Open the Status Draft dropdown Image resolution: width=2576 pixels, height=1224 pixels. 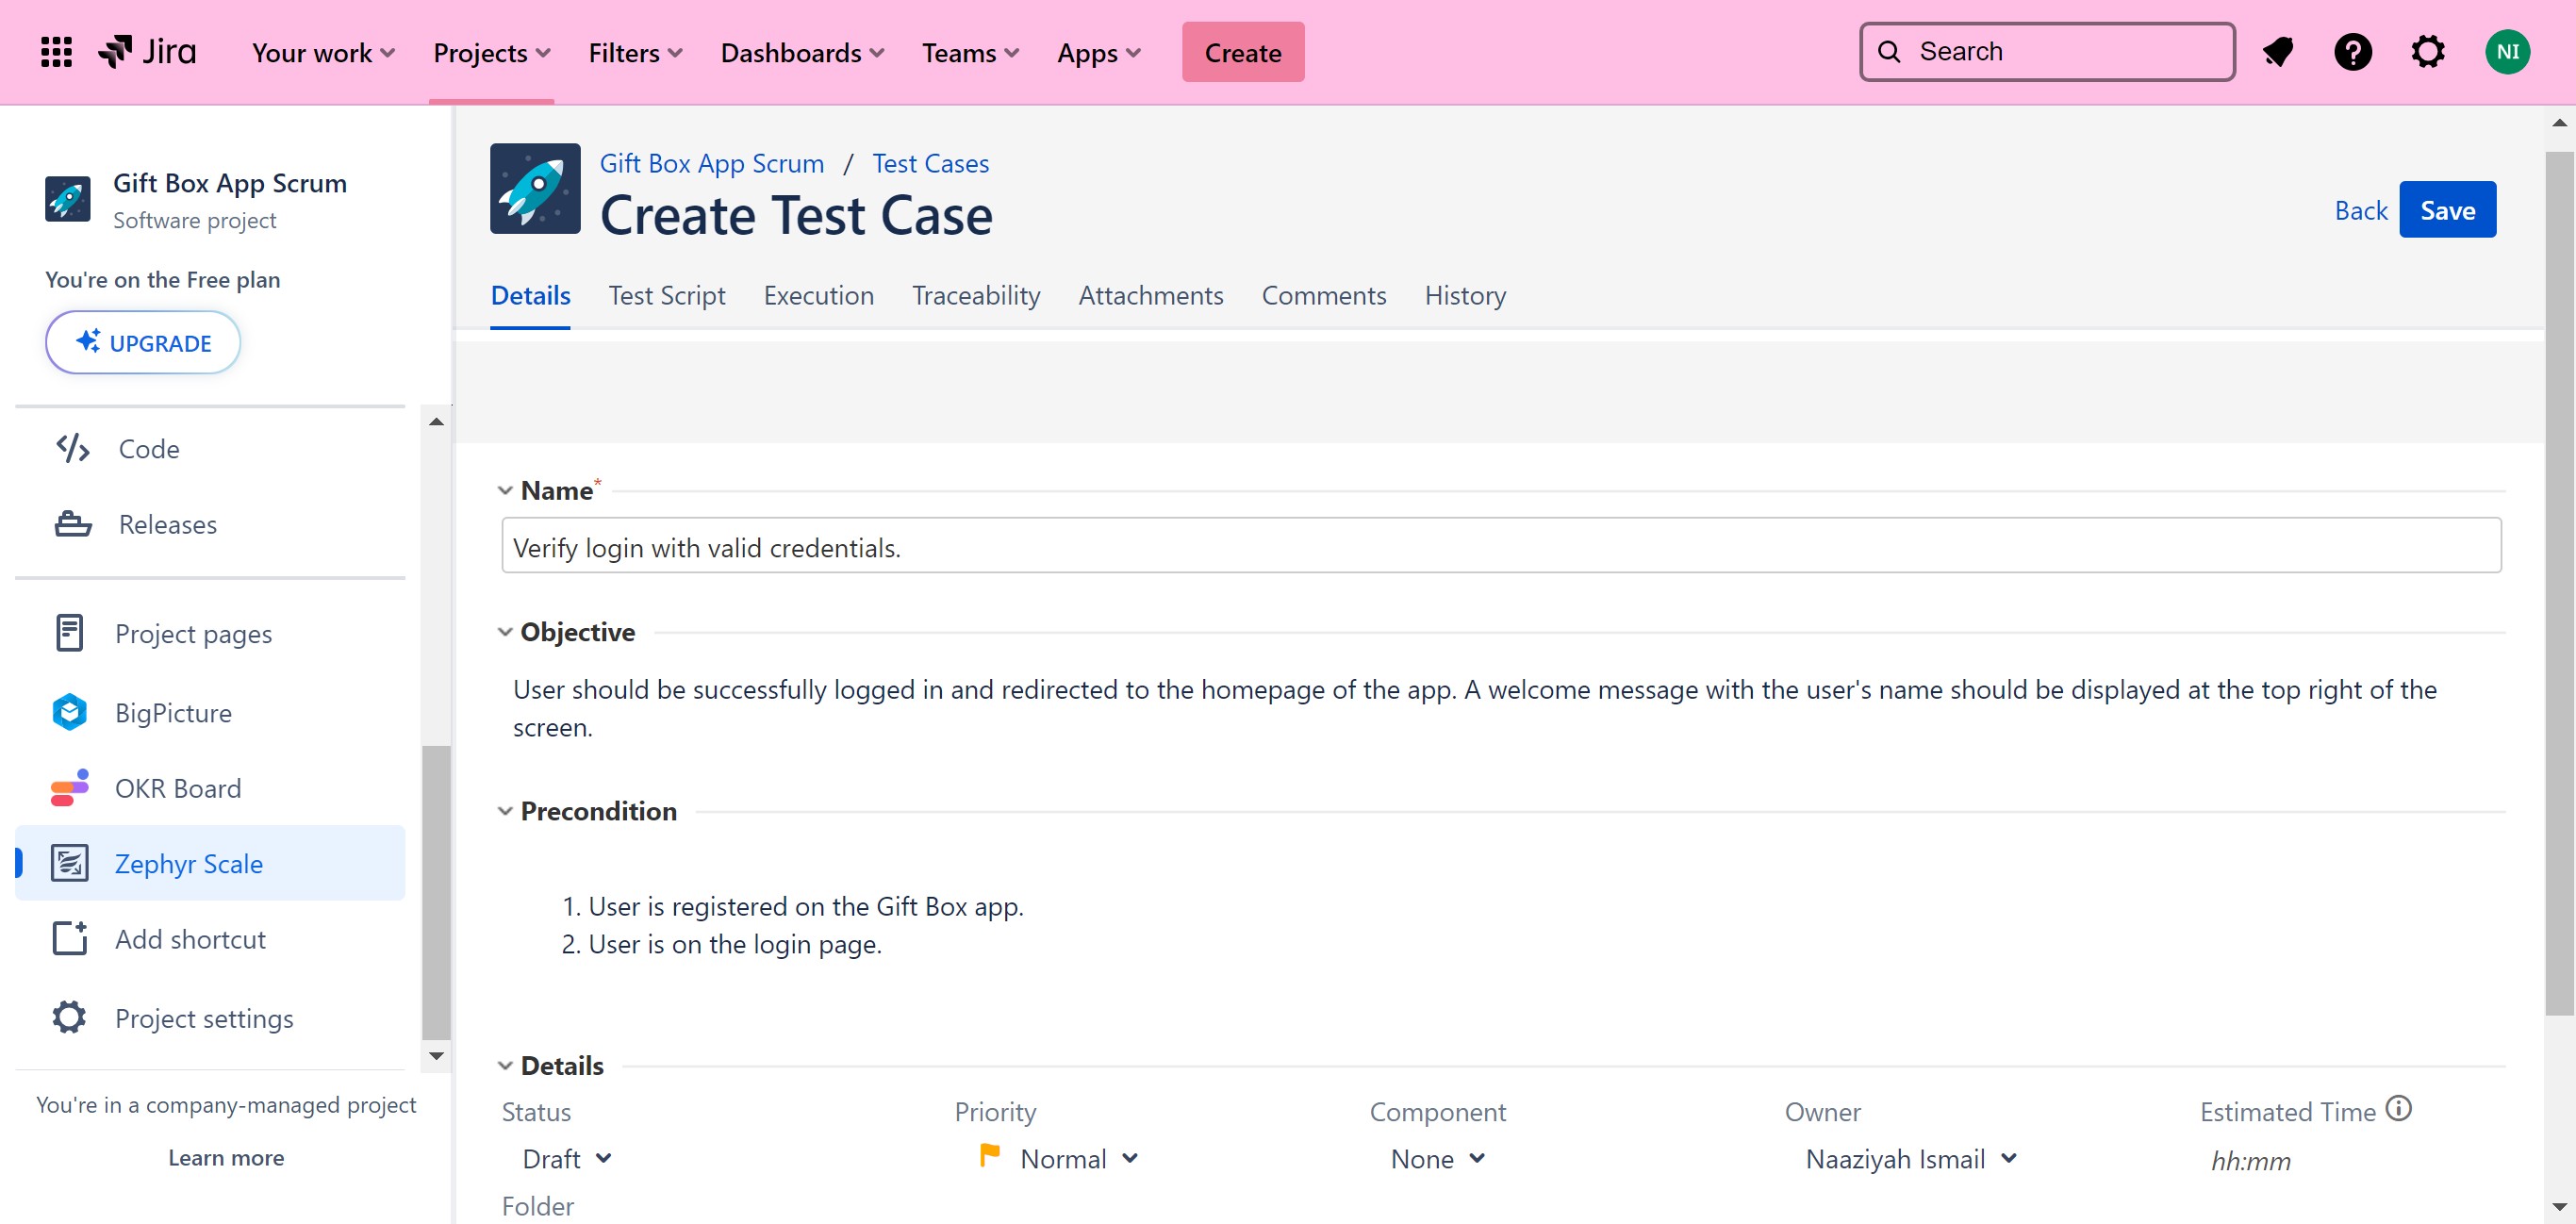tap(566, 1158)
